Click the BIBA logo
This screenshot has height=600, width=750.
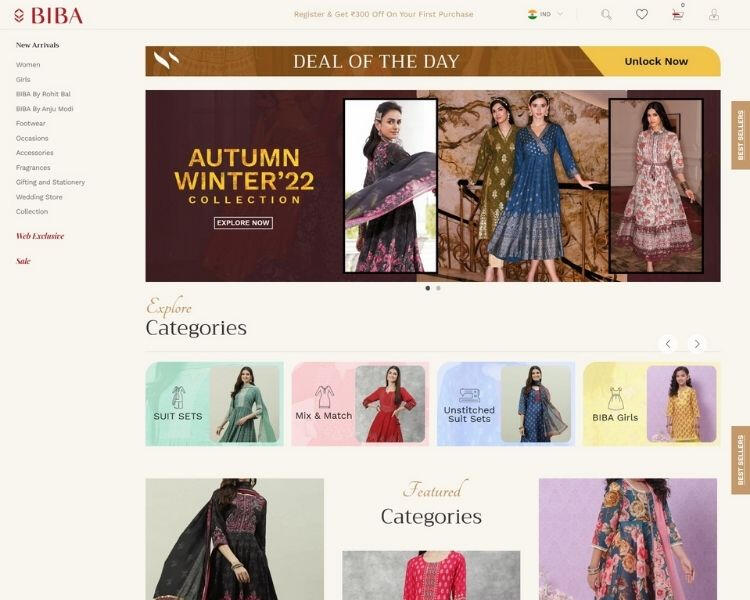(48, 16)
